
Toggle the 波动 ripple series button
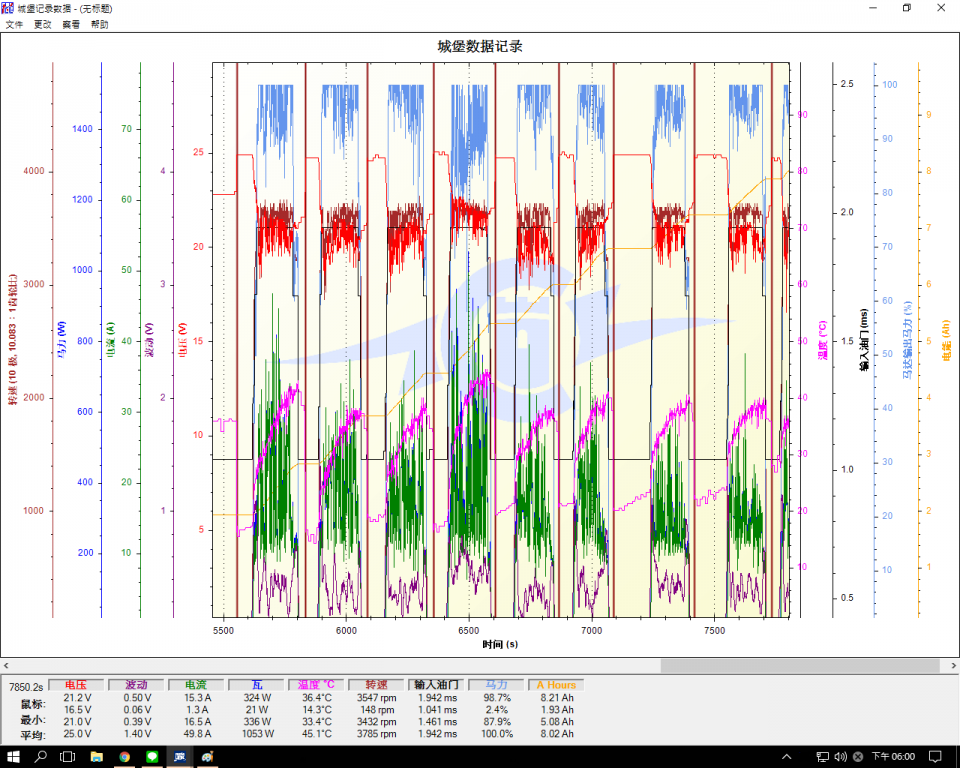click(x=136, y=685)
